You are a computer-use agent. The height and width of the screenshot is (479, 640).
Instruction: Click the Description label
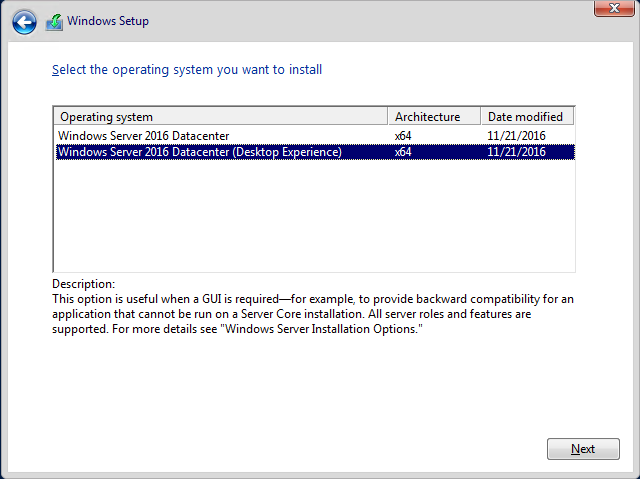pyautogui.click(x=84, y=284)
